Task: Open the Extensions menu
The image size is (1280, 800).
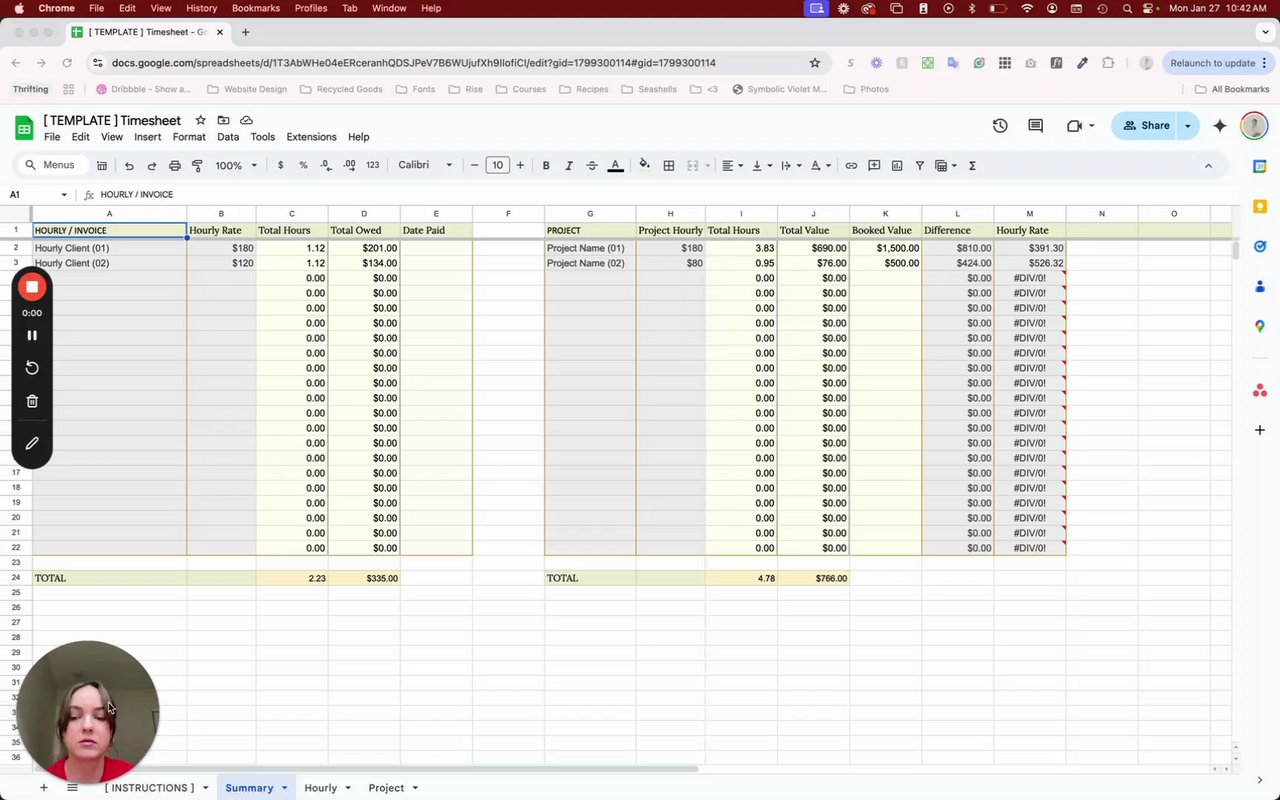Action: pos(311,137)
